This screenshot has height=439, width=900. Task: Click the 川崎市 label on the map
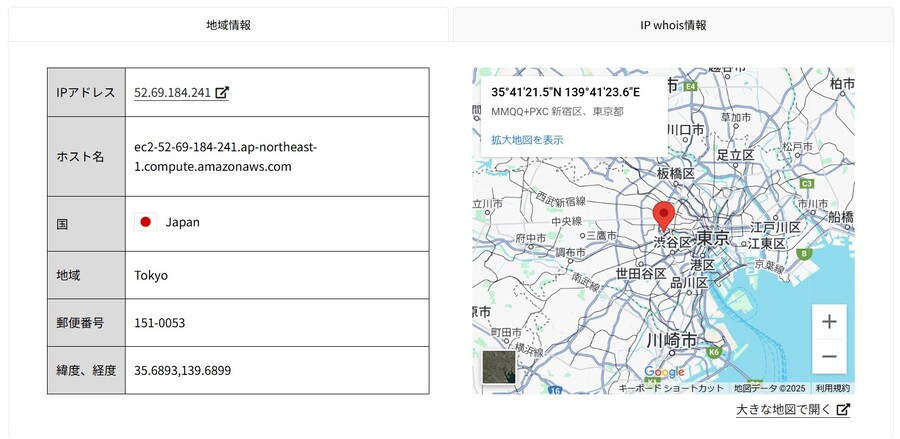(671, 340)
